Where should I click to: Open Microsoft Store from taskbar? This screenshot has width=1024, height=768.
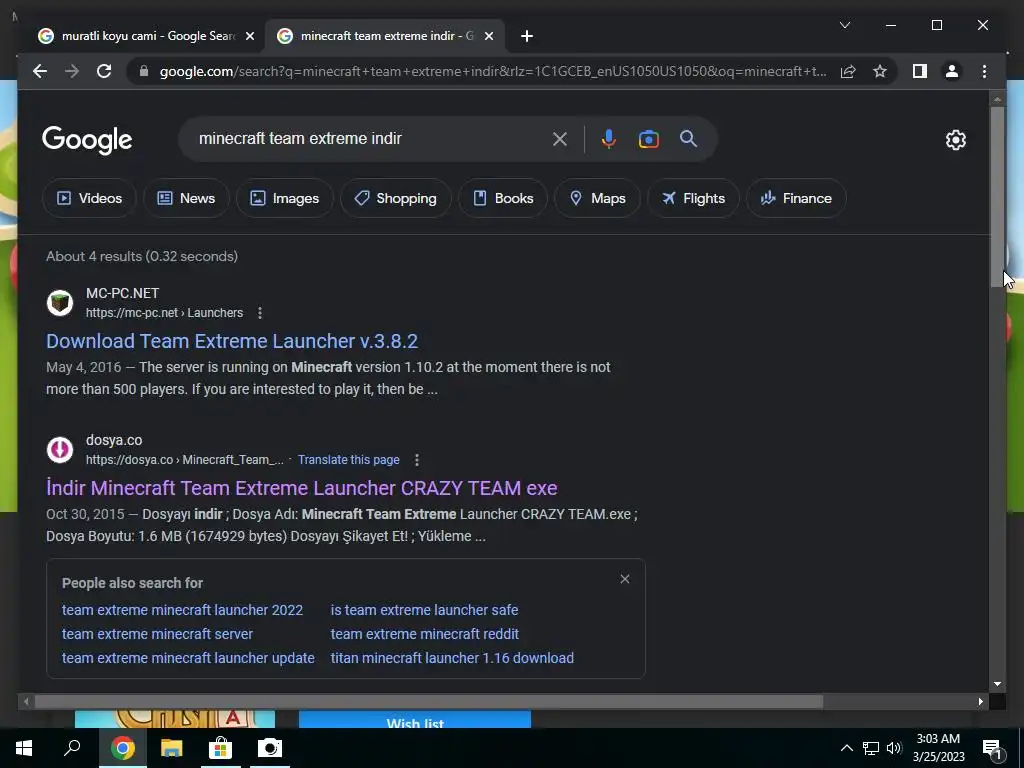coord(221,748)
